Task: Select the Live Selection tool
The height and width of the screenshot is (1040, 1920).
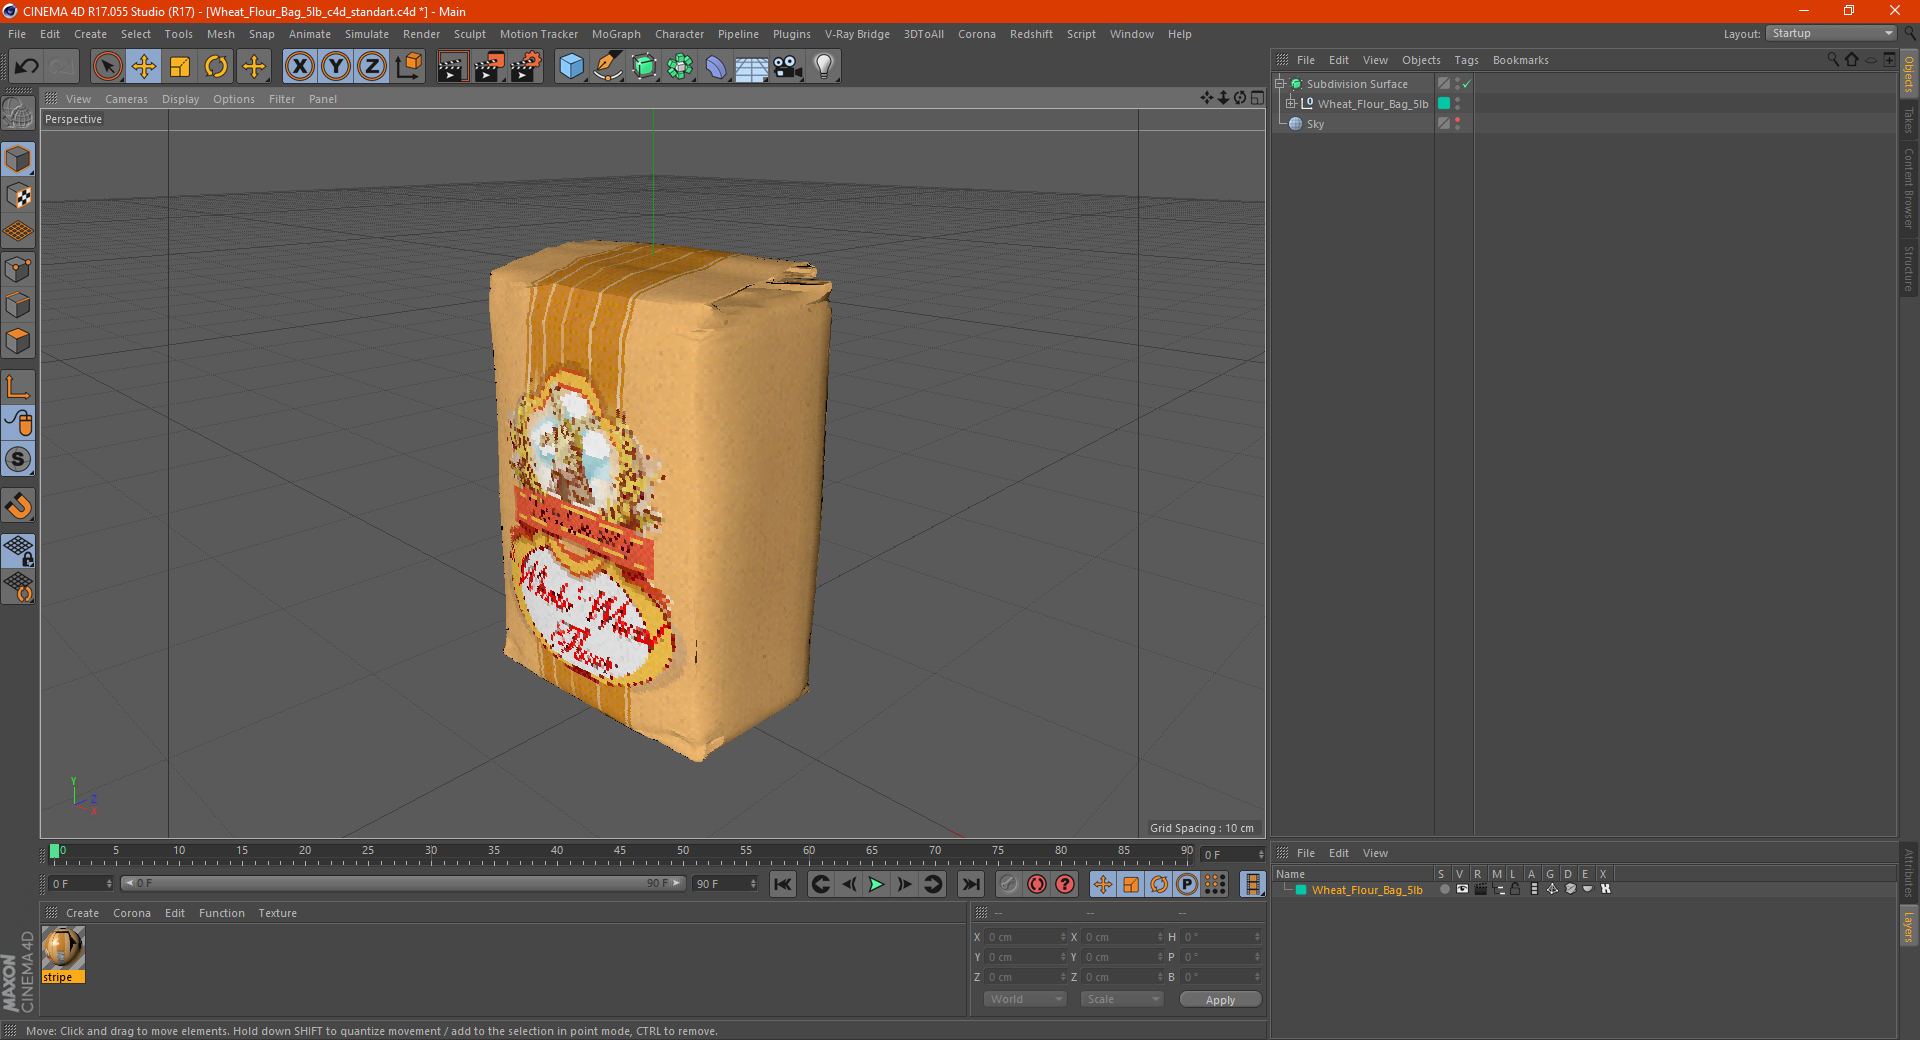Action: [x=107, y=67]
